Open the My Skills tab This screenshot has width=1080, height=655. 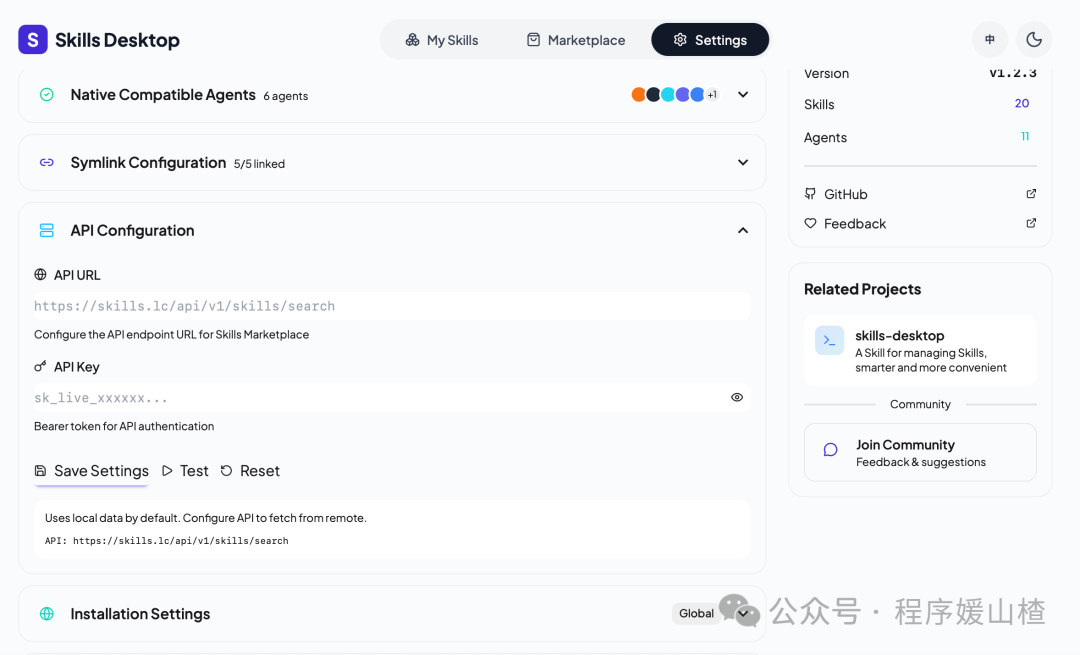coord(441,39)
